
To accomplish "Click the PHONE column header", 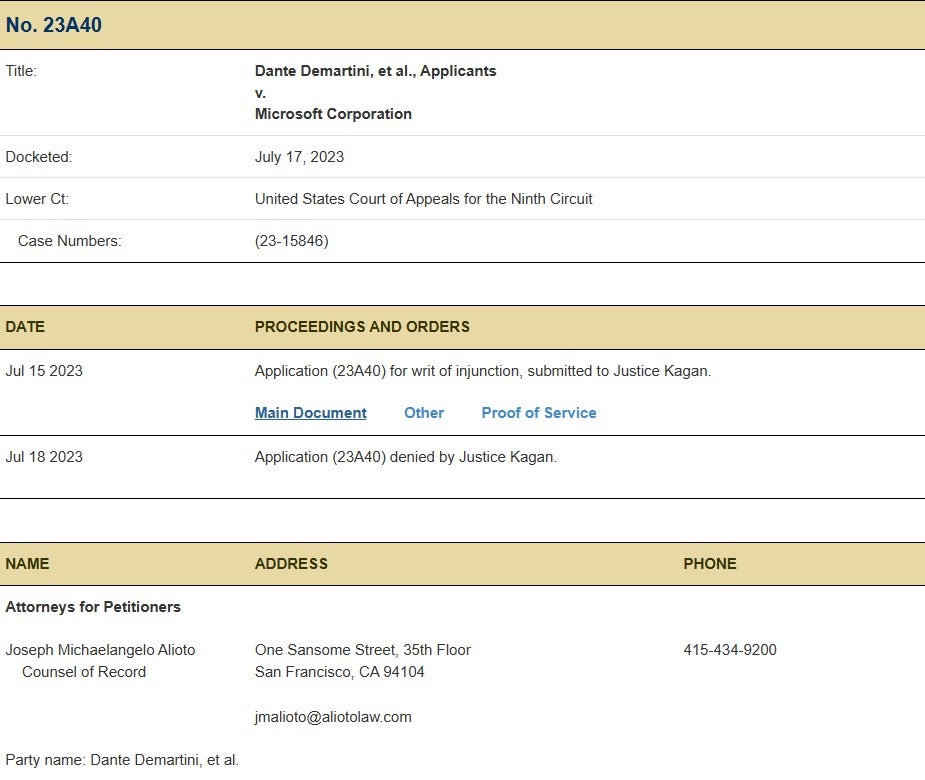I will click(x=710, y=564).
